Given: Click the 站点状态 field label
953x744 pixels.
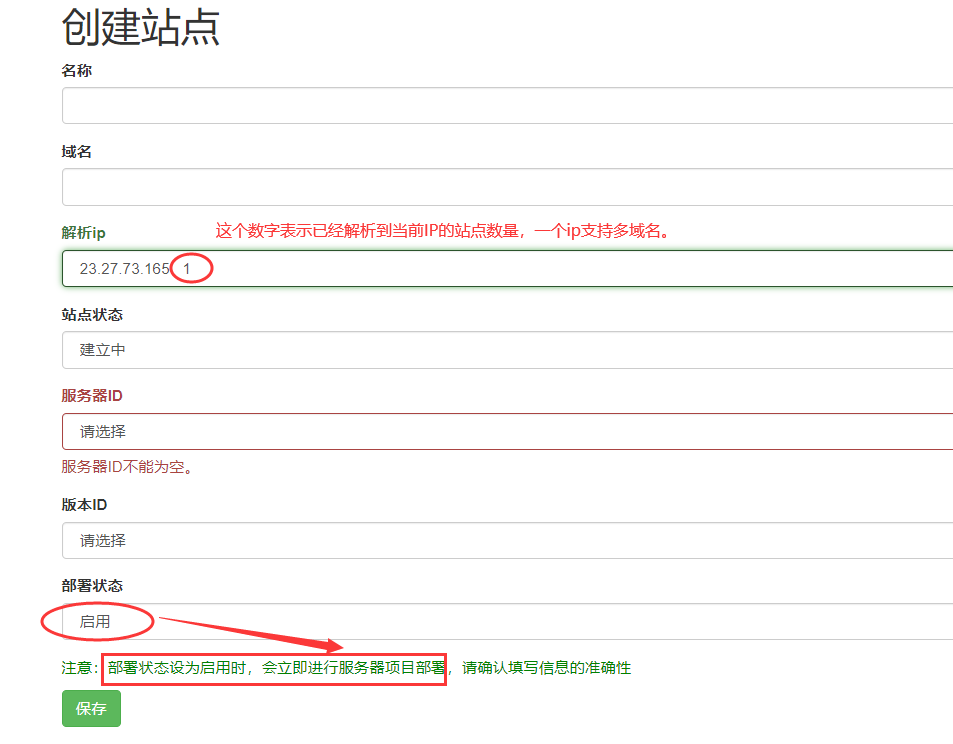Looking at the screenshot, I should pyautogui.click(x=92, y=315).
